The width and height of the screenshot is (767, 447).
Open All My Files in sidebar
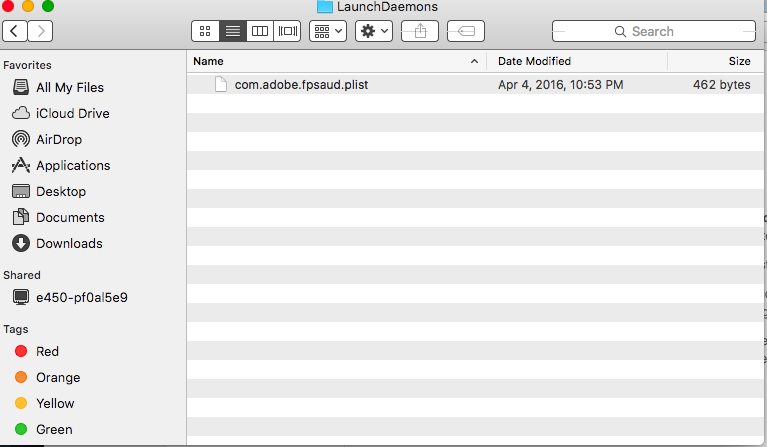click(x=70, y=88)
